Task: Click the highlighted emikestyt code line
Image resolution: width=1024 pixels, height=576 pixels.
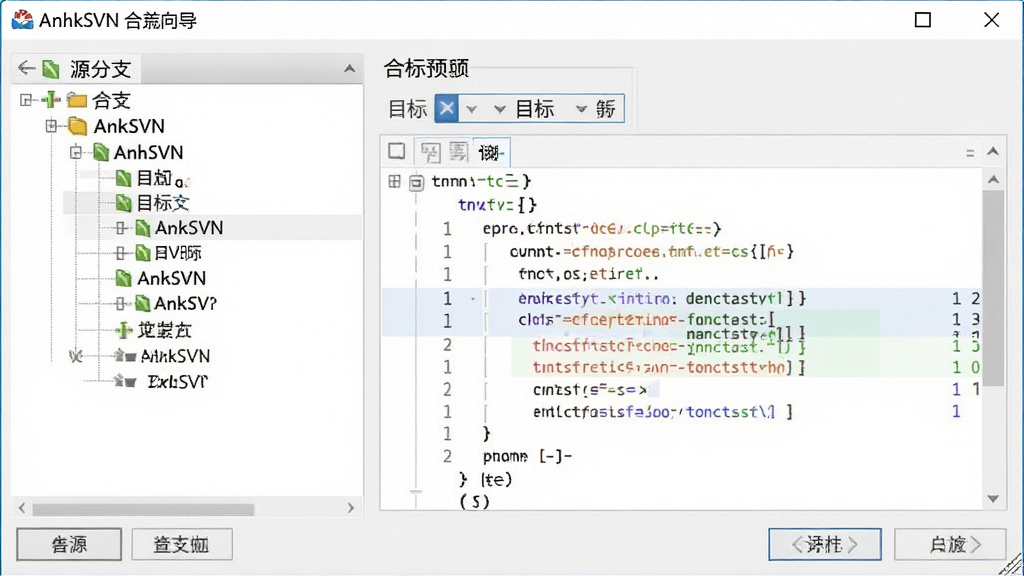Action: click(x=681, y=298)
